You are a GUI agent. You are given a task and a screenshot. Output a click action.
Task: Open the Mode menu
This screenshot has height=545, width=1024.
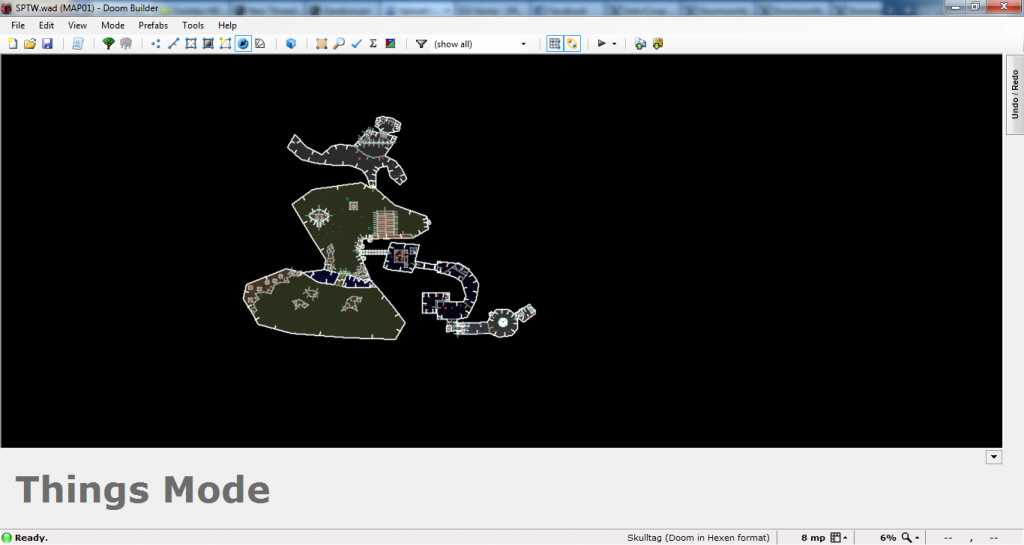[x=113, y=25]
